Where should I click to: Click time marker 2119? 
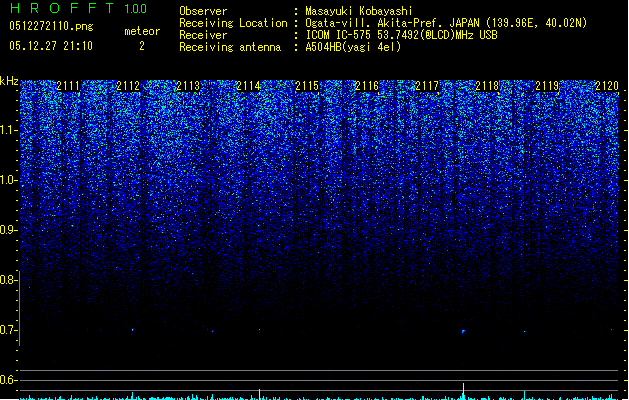[x=547, y=86]
